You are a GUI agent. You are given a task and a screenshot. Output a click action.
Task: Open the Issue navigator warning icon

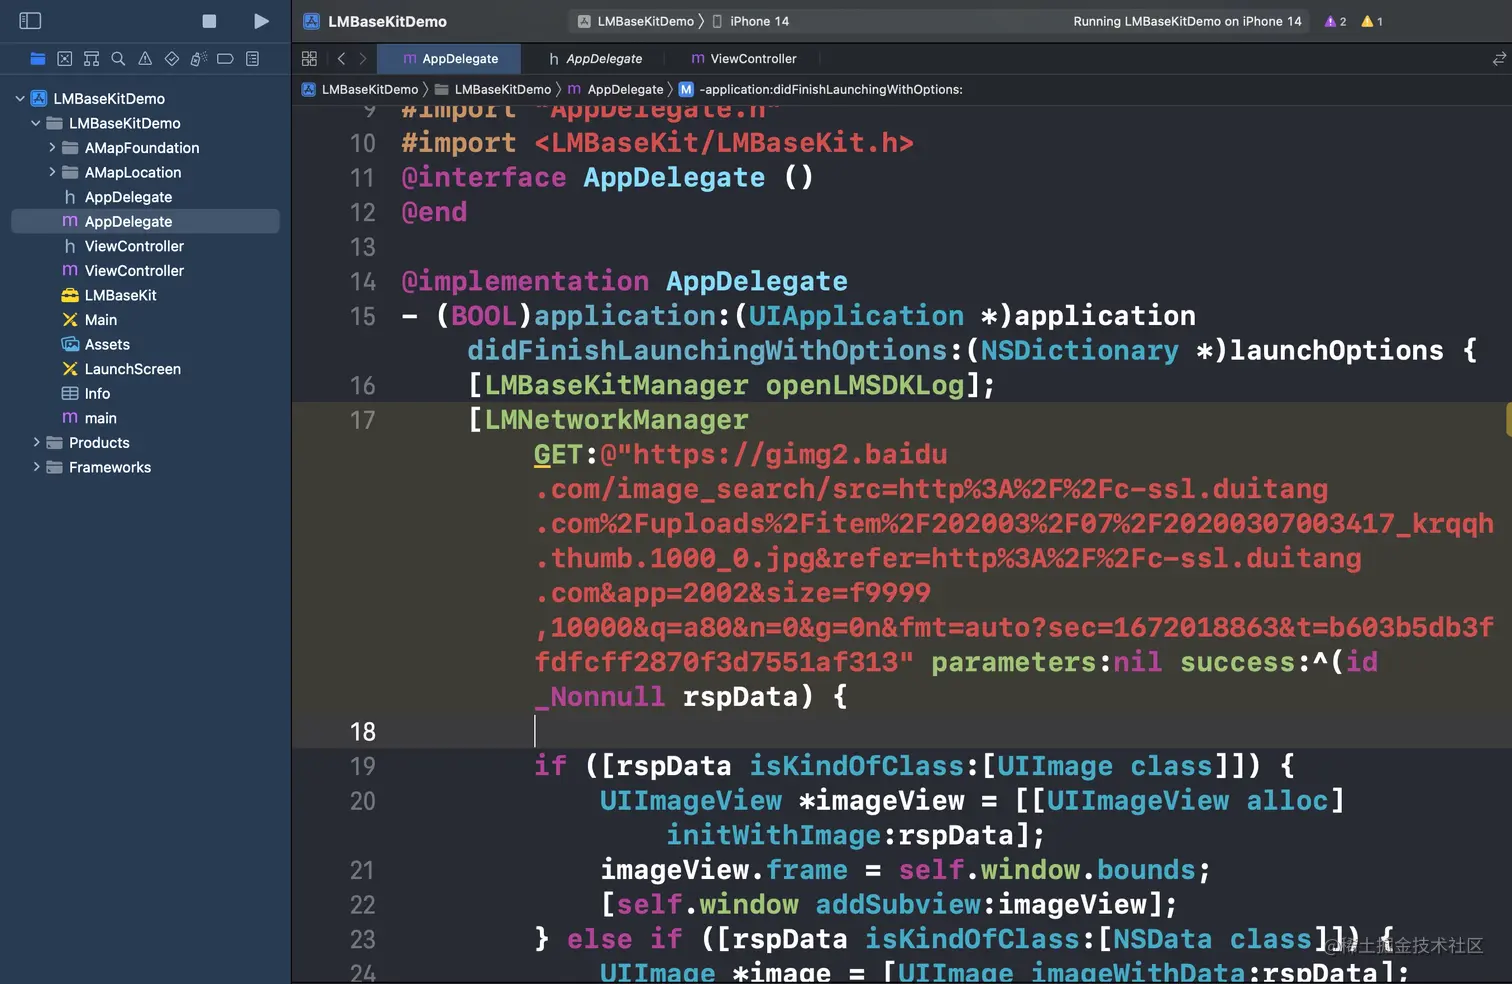pyautogui.click(x=145, y=59)
